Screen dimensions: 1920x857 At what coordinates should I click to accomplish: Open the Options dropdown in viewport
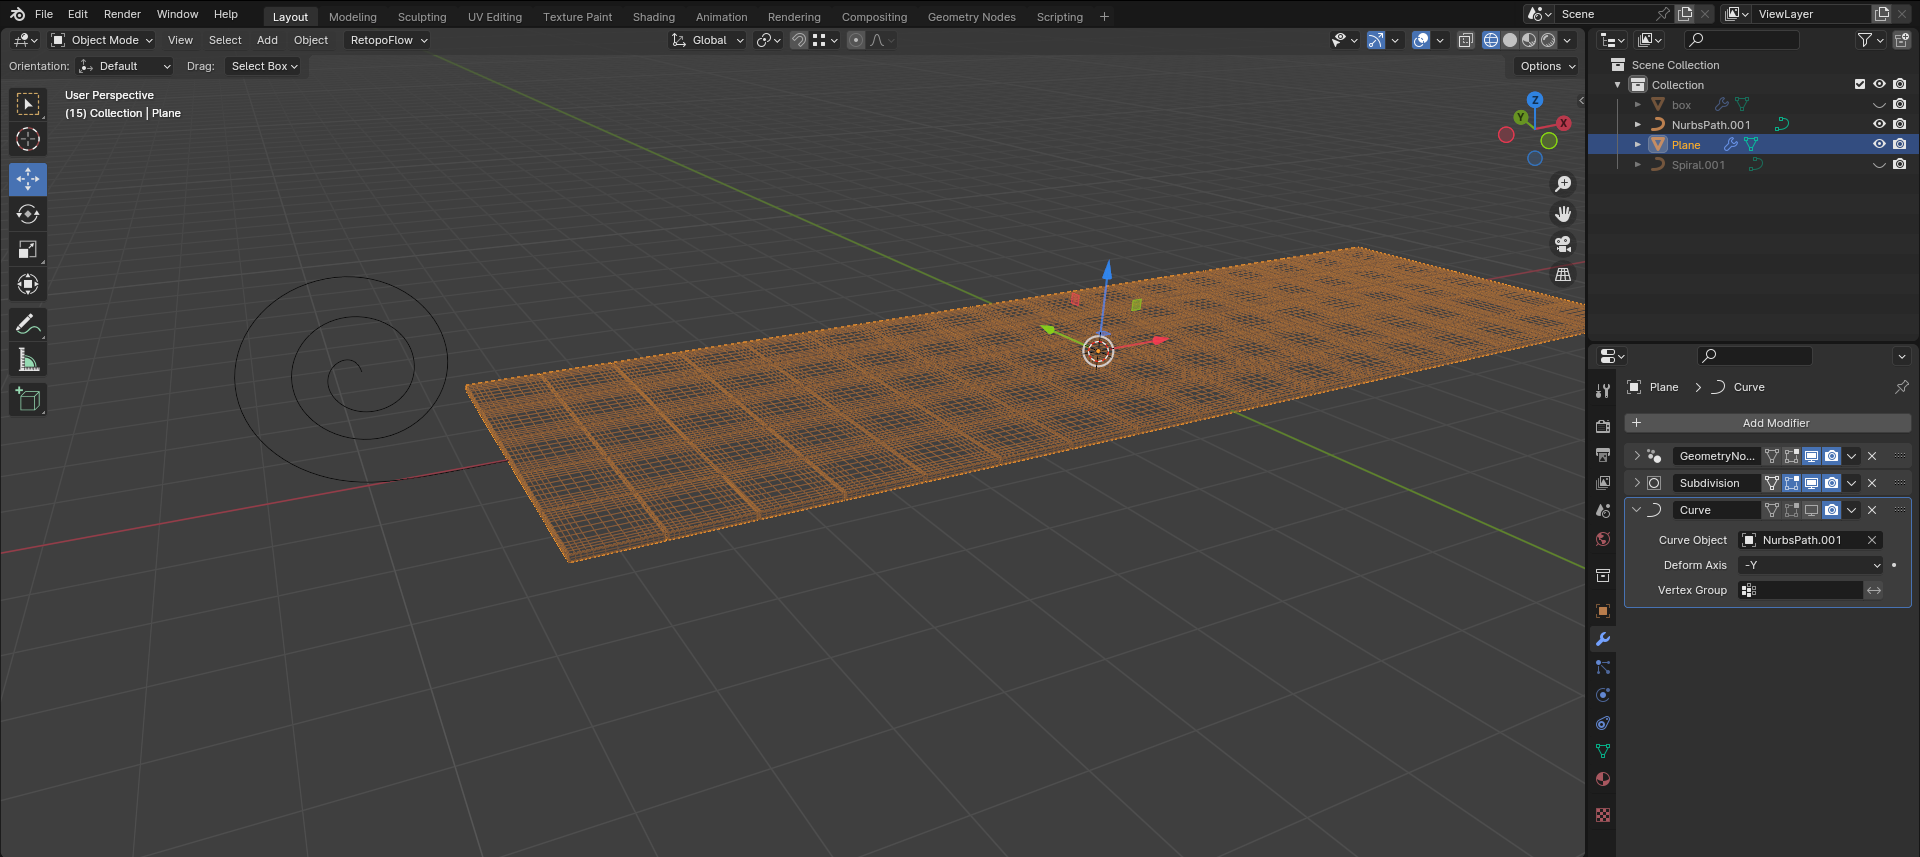tap(1547, 66)
